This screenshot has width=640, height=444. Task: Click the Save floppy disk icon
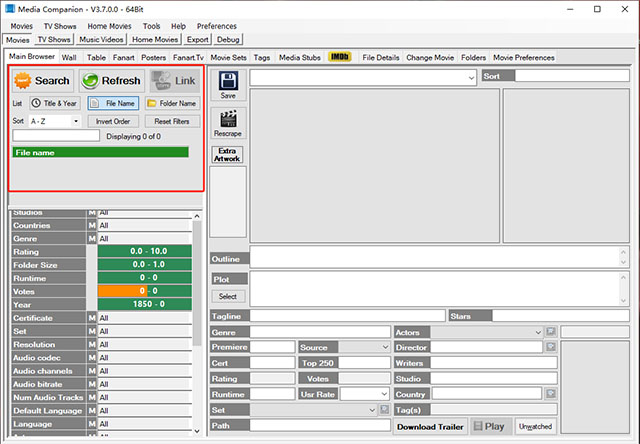pyautogui.click(x=228, y=84)
